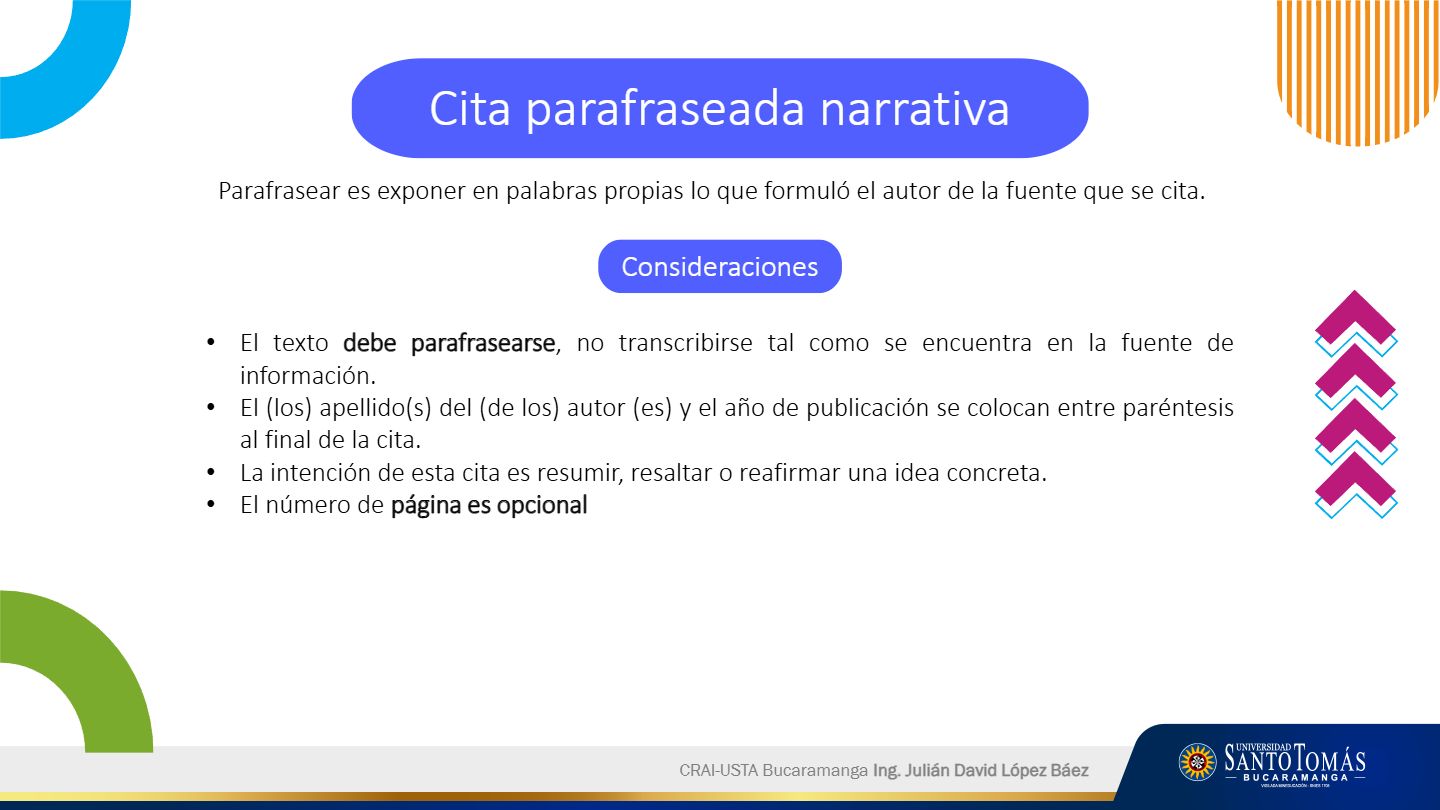Screen dimensions: 1440x810
Task: Click the Consideraciones pill button
Action: click(x=719, y=267)
